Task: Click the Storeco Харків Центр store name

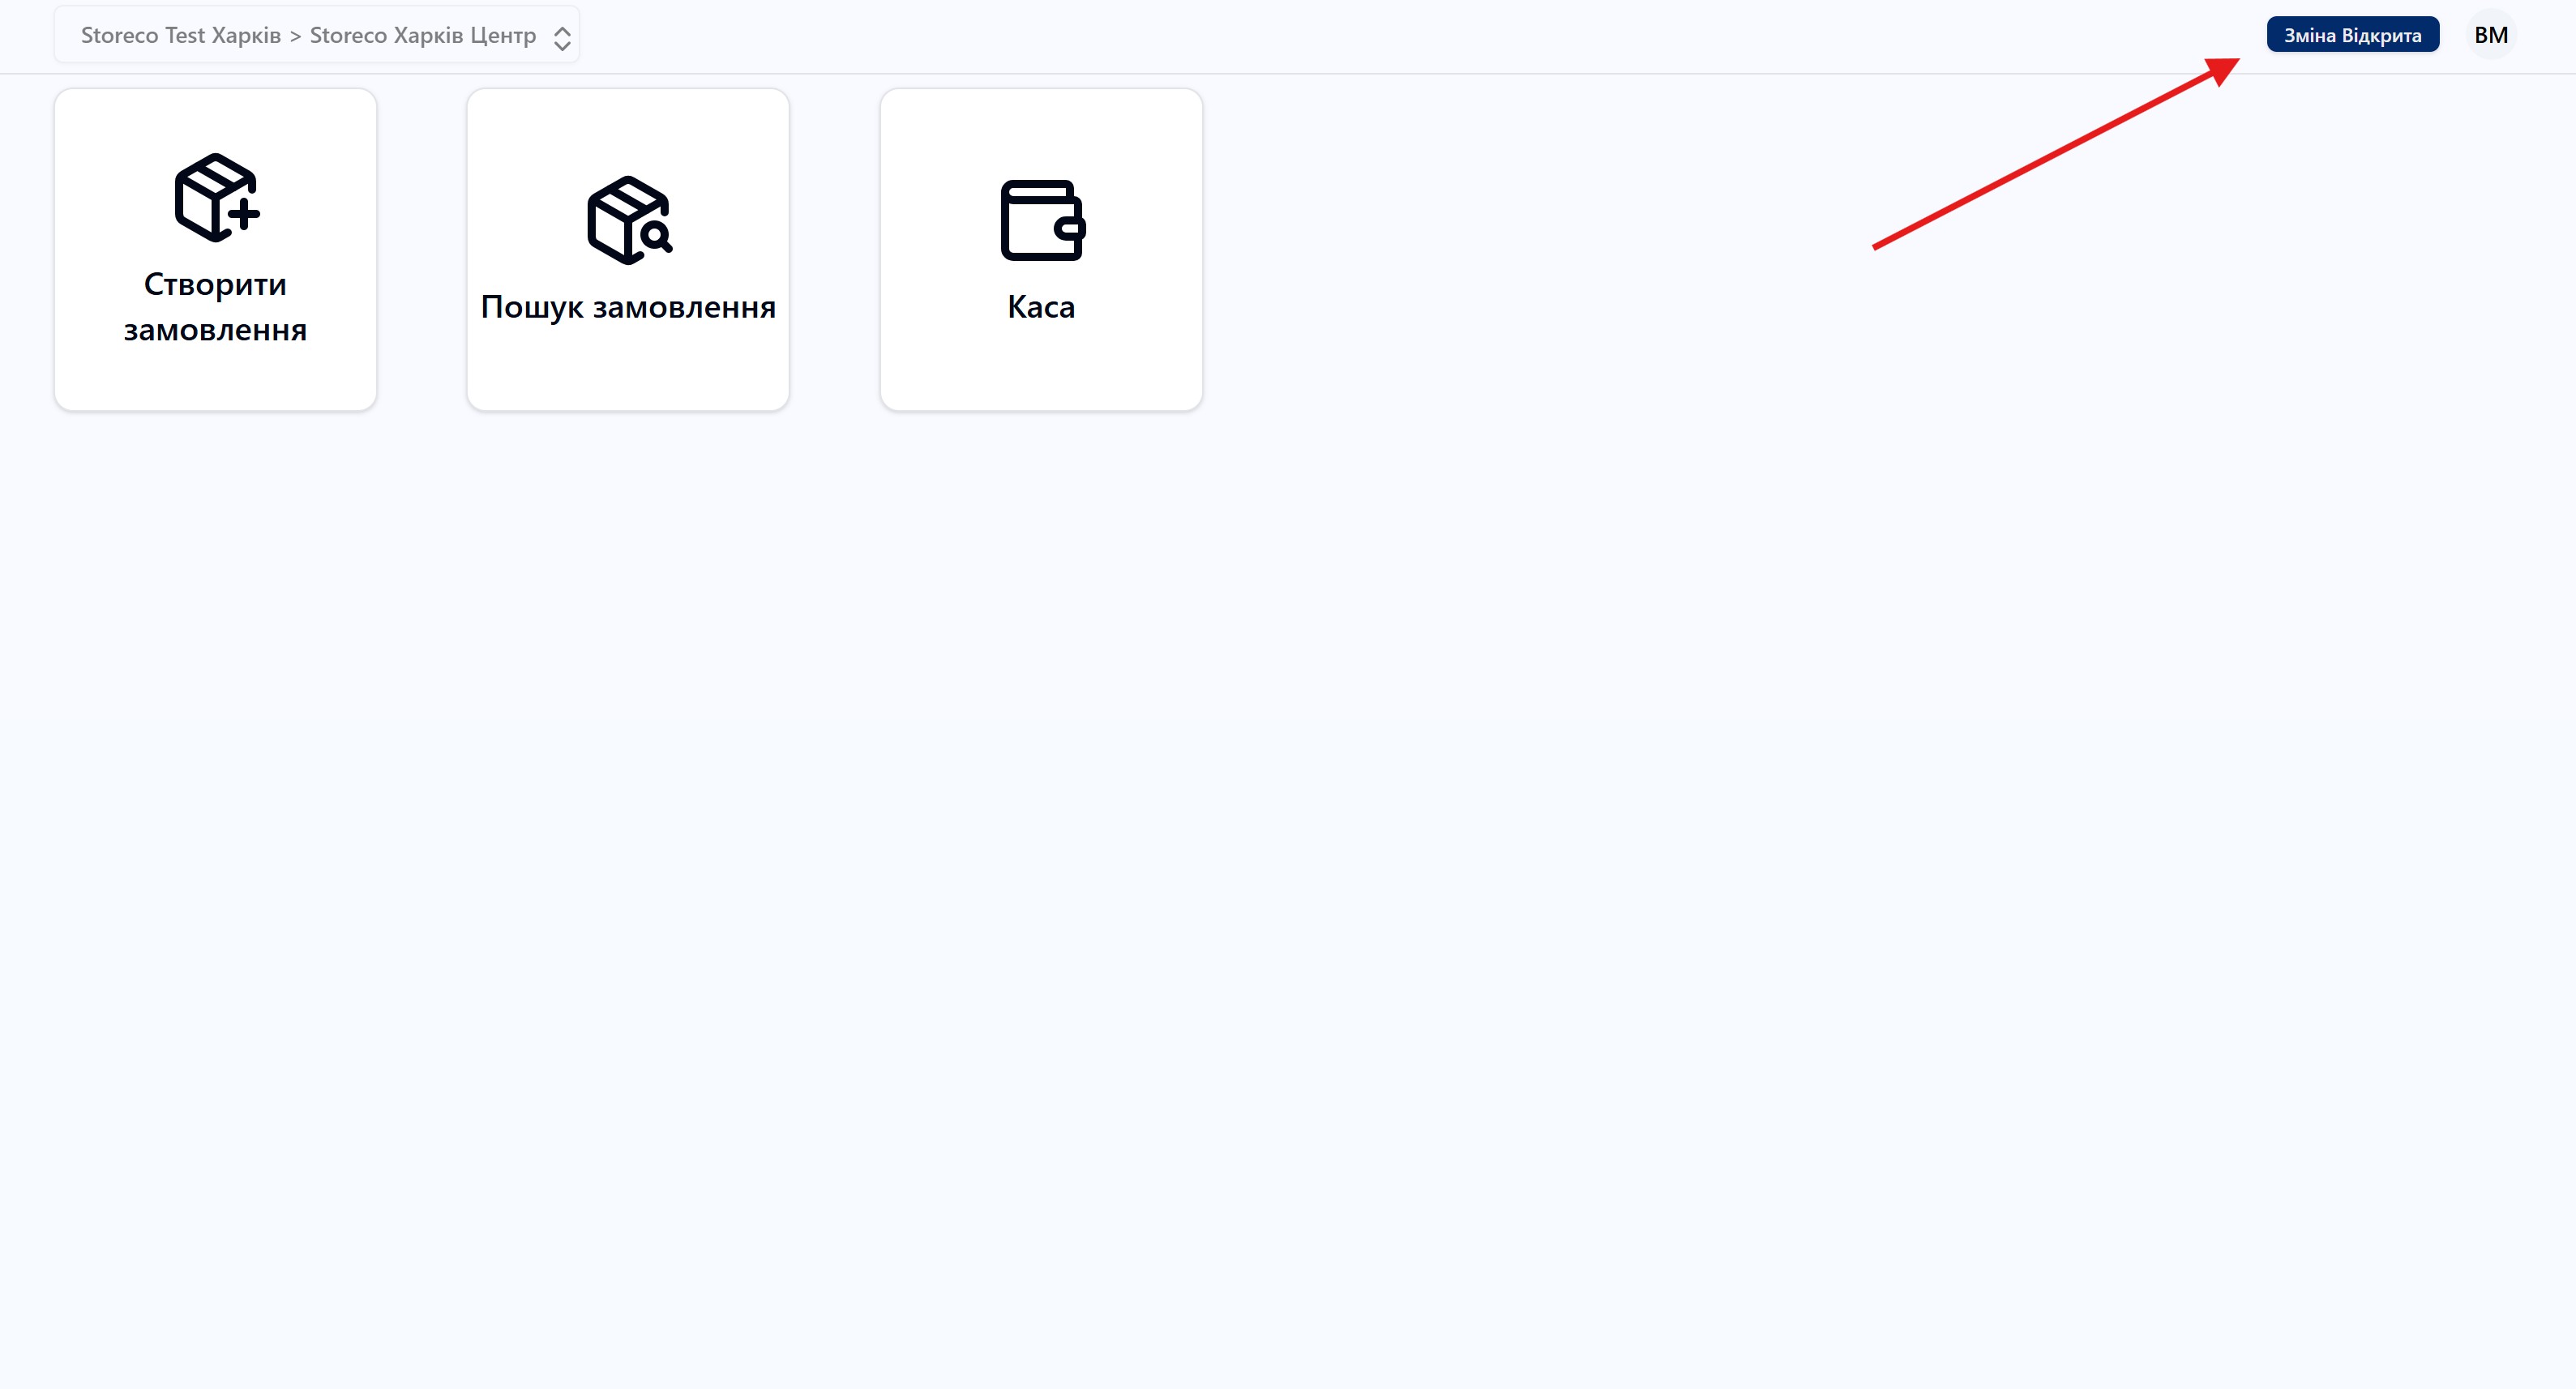Action: [x=423, y=35]
